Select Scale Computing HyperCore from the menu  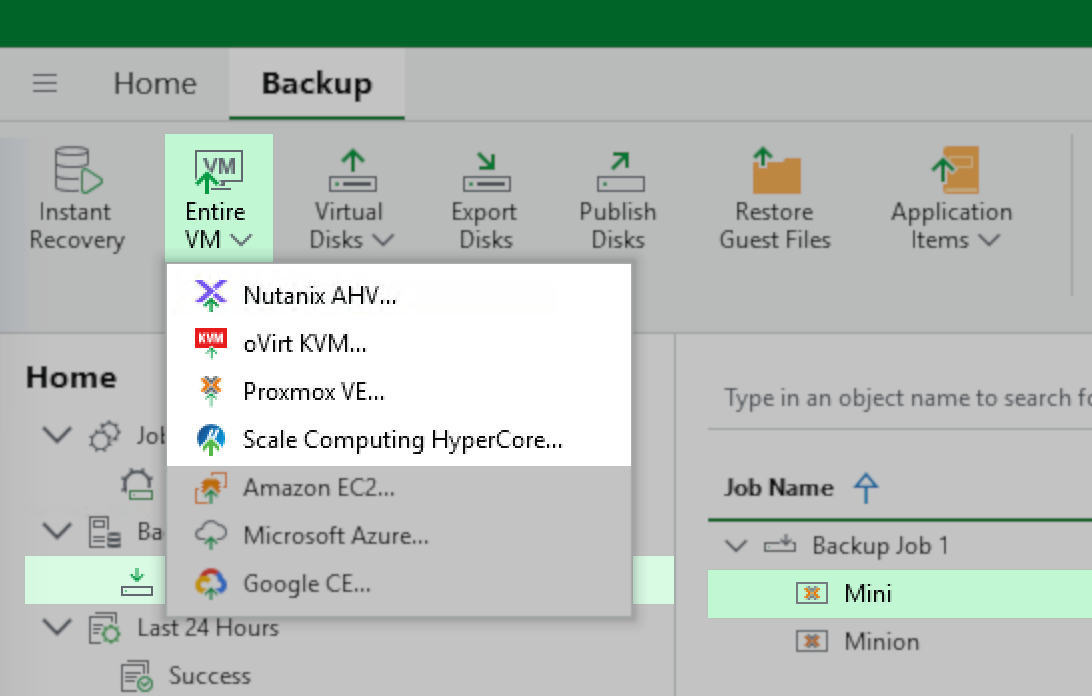click(x=403, y=439)
